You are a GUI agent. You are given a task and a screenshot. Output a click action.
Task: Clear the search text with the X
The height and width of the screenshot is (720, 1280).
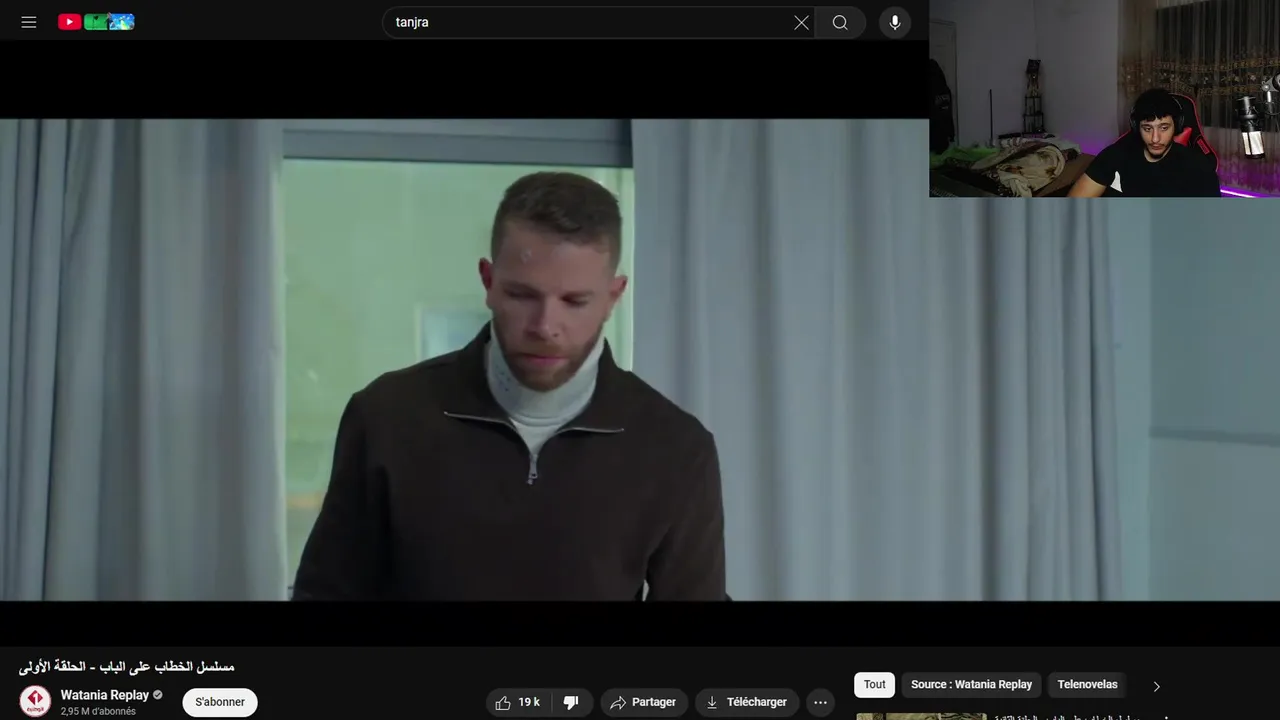pos(801,22)
